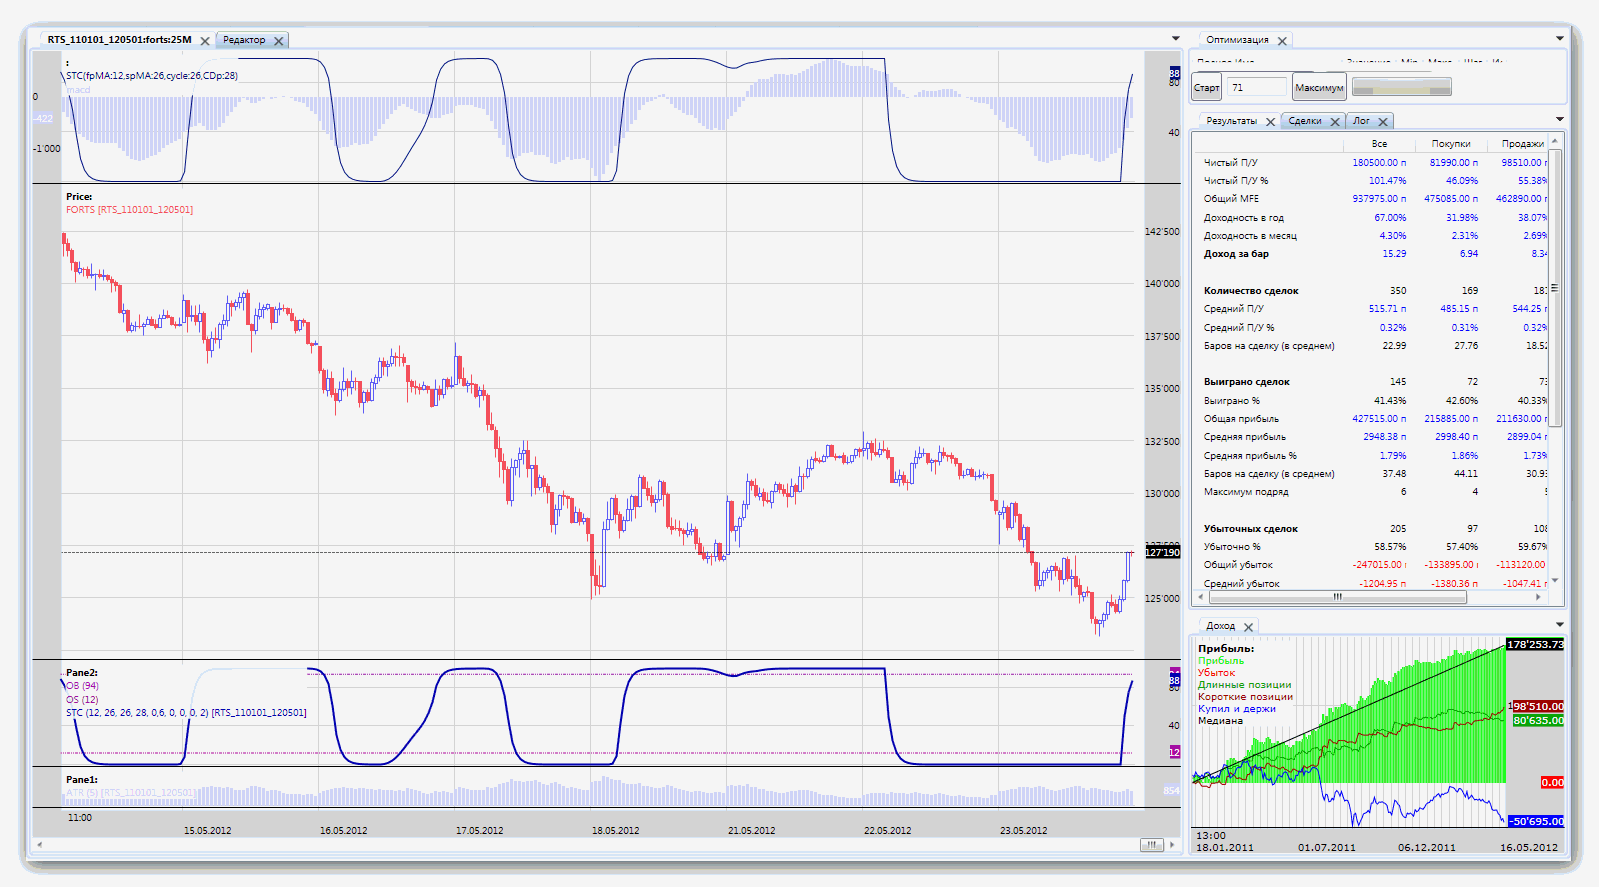Open the Оптимизация panel dropdown arrow
The width and height of the screenshot is (1599, 887).
tap(1559, 39)
